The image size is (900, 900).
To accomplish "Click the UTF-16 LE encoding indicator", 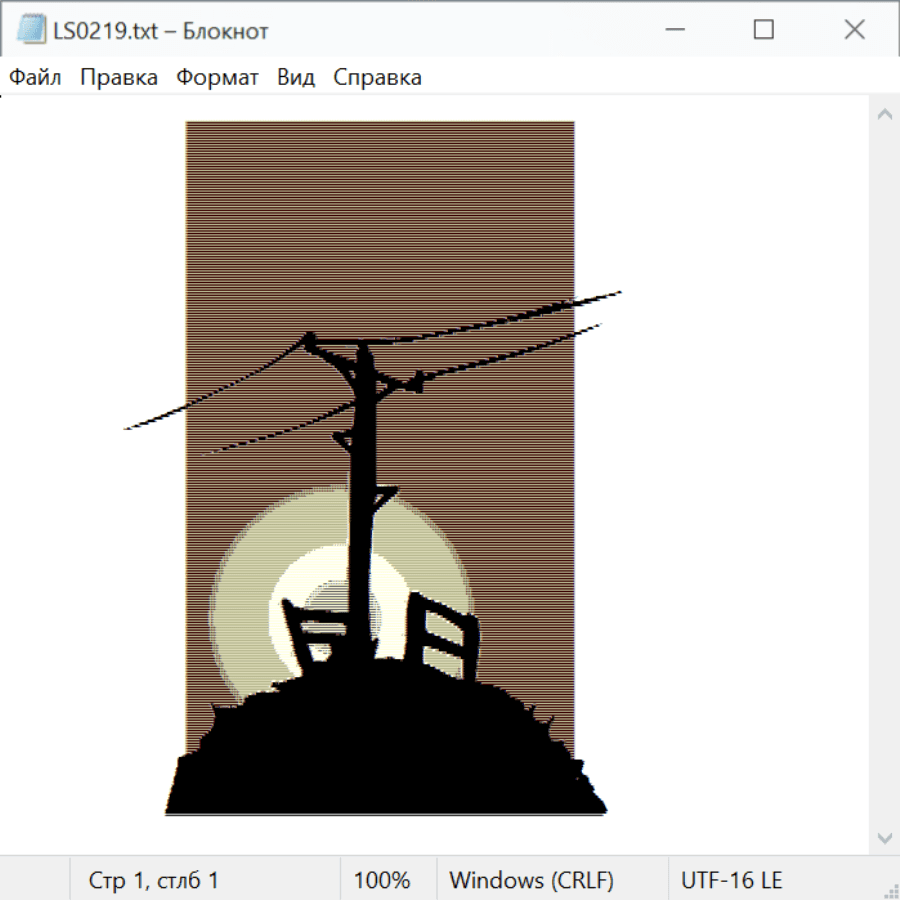I will [x=731, y=880].
